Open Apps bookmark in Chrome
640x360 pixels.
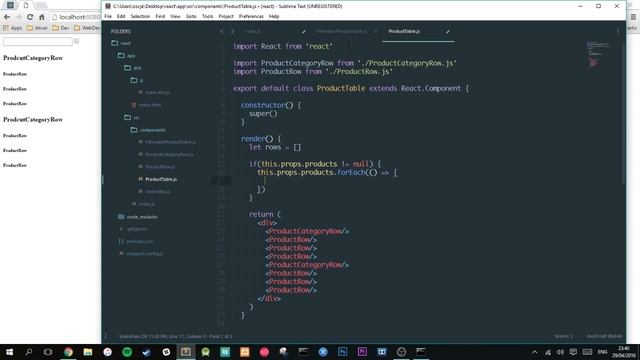[13, 28]
